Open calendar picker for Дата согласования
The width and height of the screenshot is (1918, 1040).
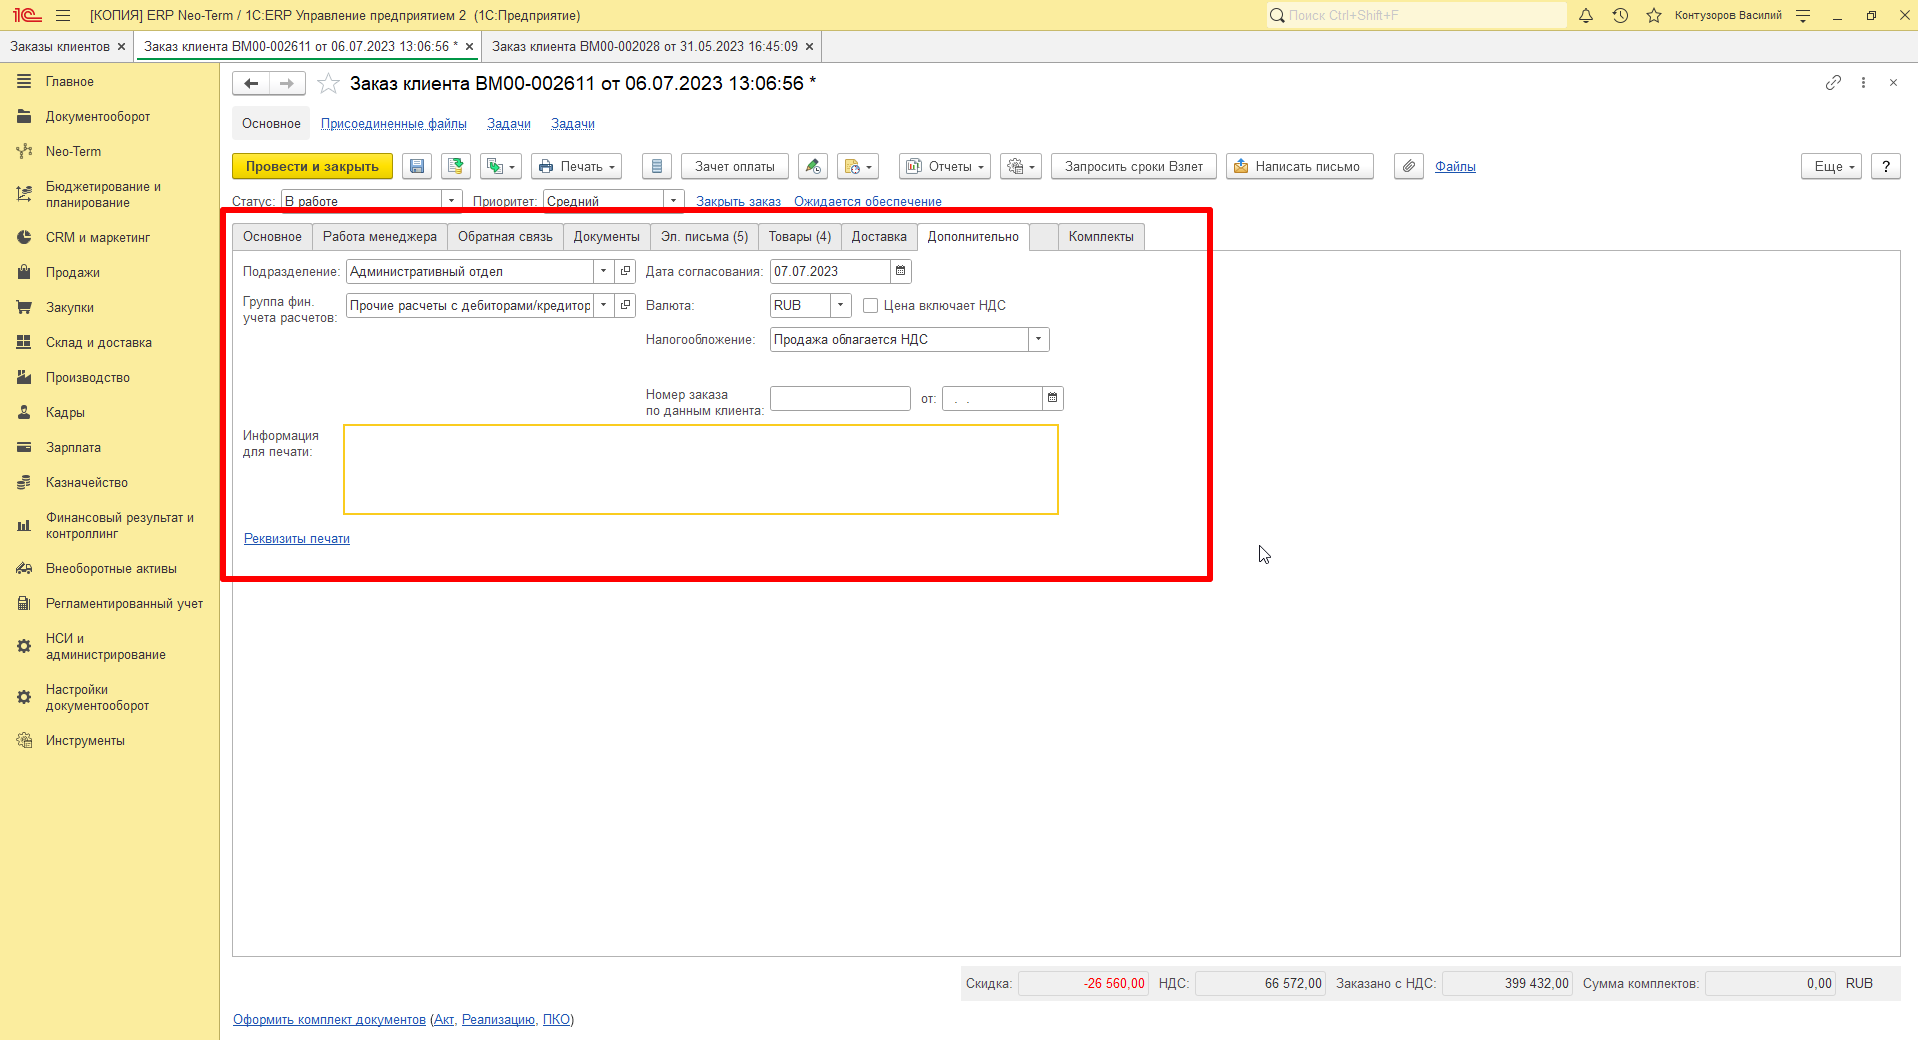(901, 271)
